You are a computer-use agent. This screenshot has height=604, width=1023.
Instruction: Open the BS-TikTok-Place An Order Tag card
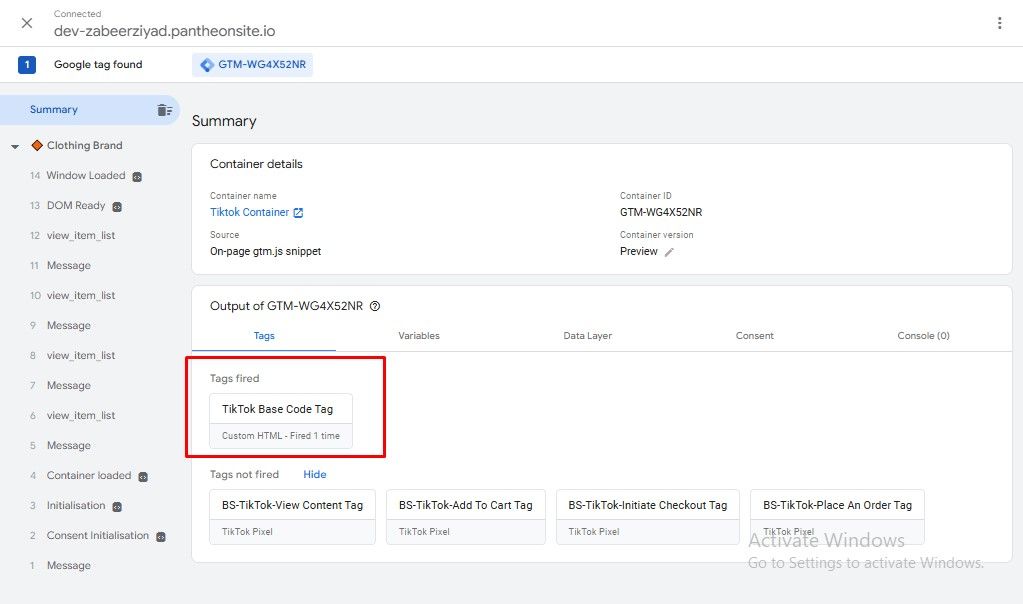coord(837,517)
